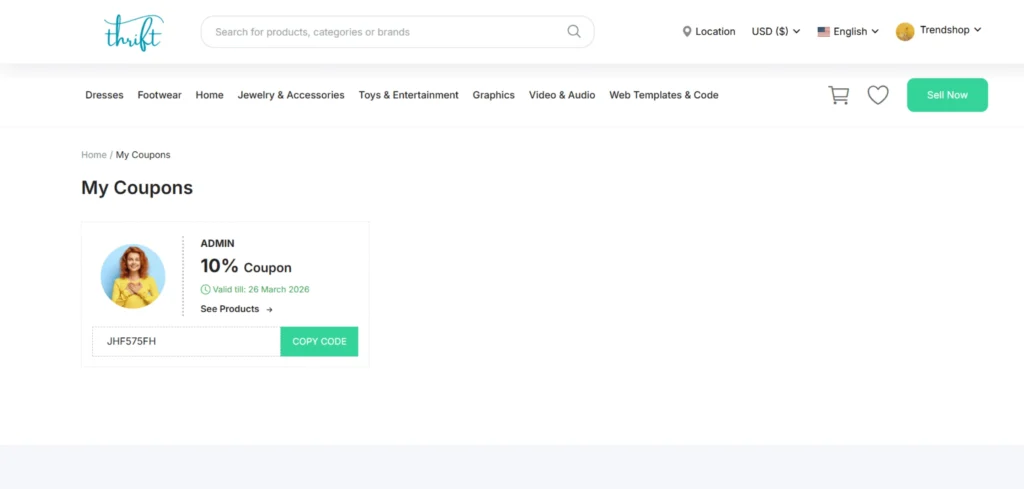This screenshot has height=489, width=1024.
Task: Click the coupon validity clock icon
Action: click(x=206, y=289)
